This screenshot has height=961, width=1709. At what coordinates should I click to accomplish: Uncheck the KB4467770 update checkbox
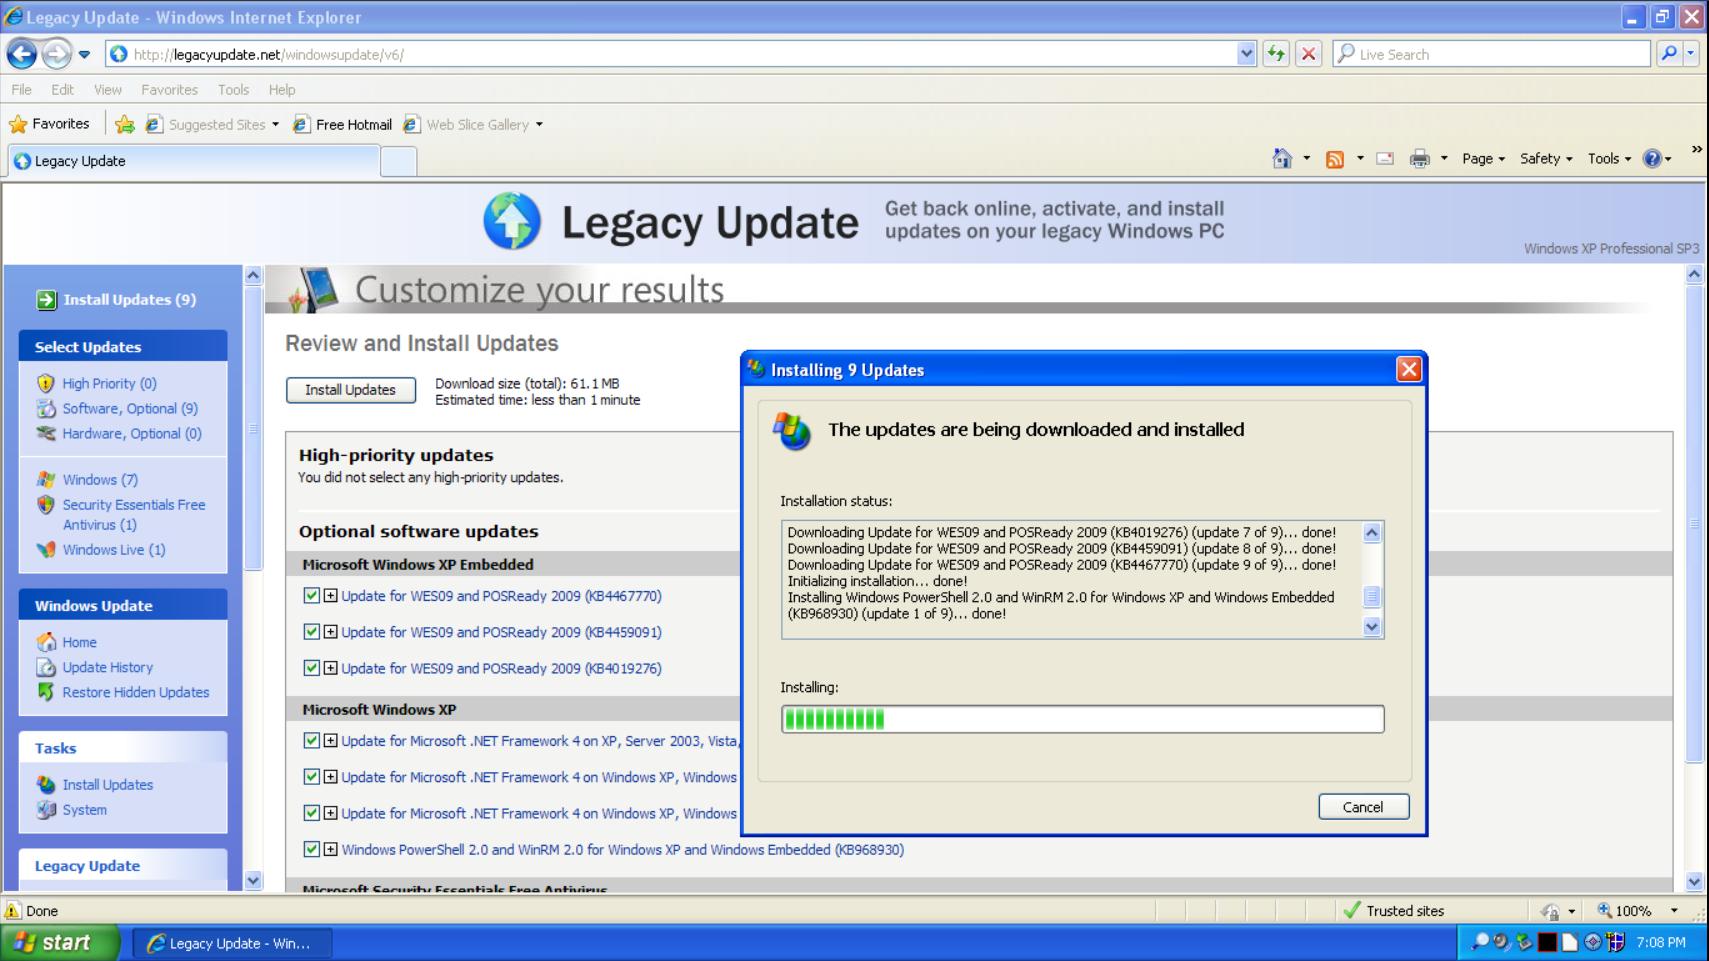coord(312,595)
